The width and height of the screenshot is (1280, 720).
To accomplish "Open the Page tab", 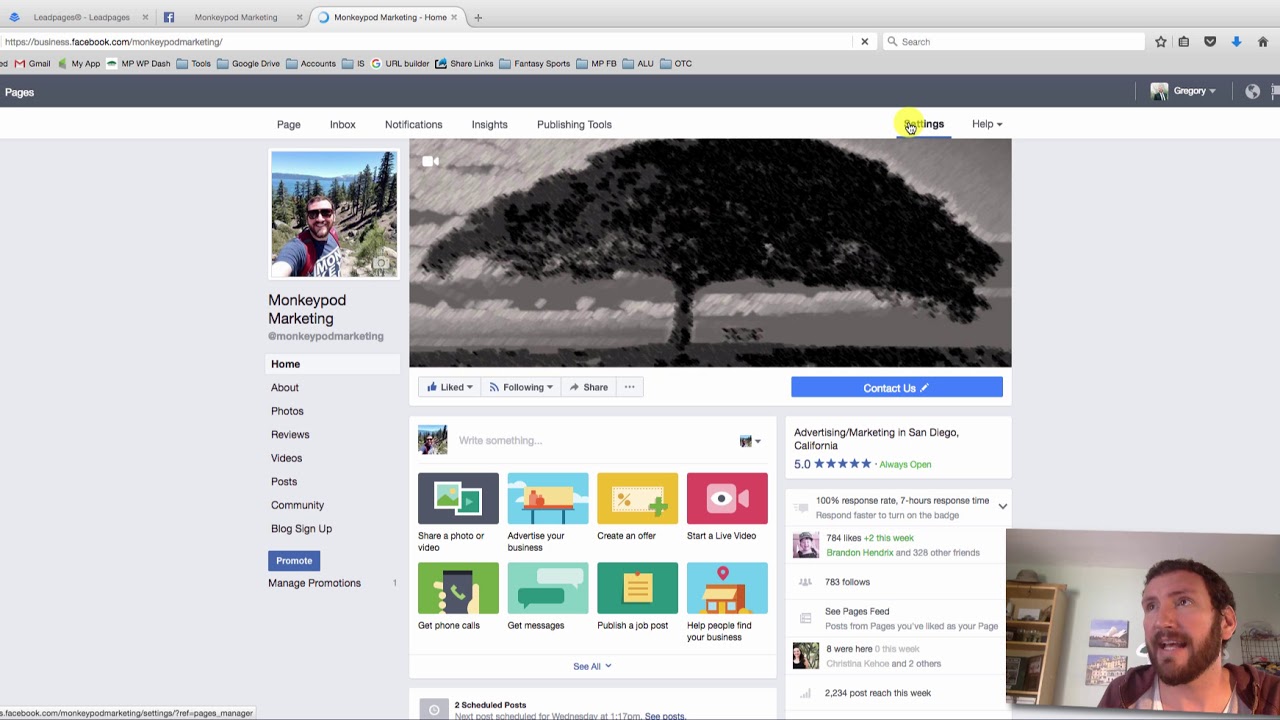I will [x=288, y=125].
